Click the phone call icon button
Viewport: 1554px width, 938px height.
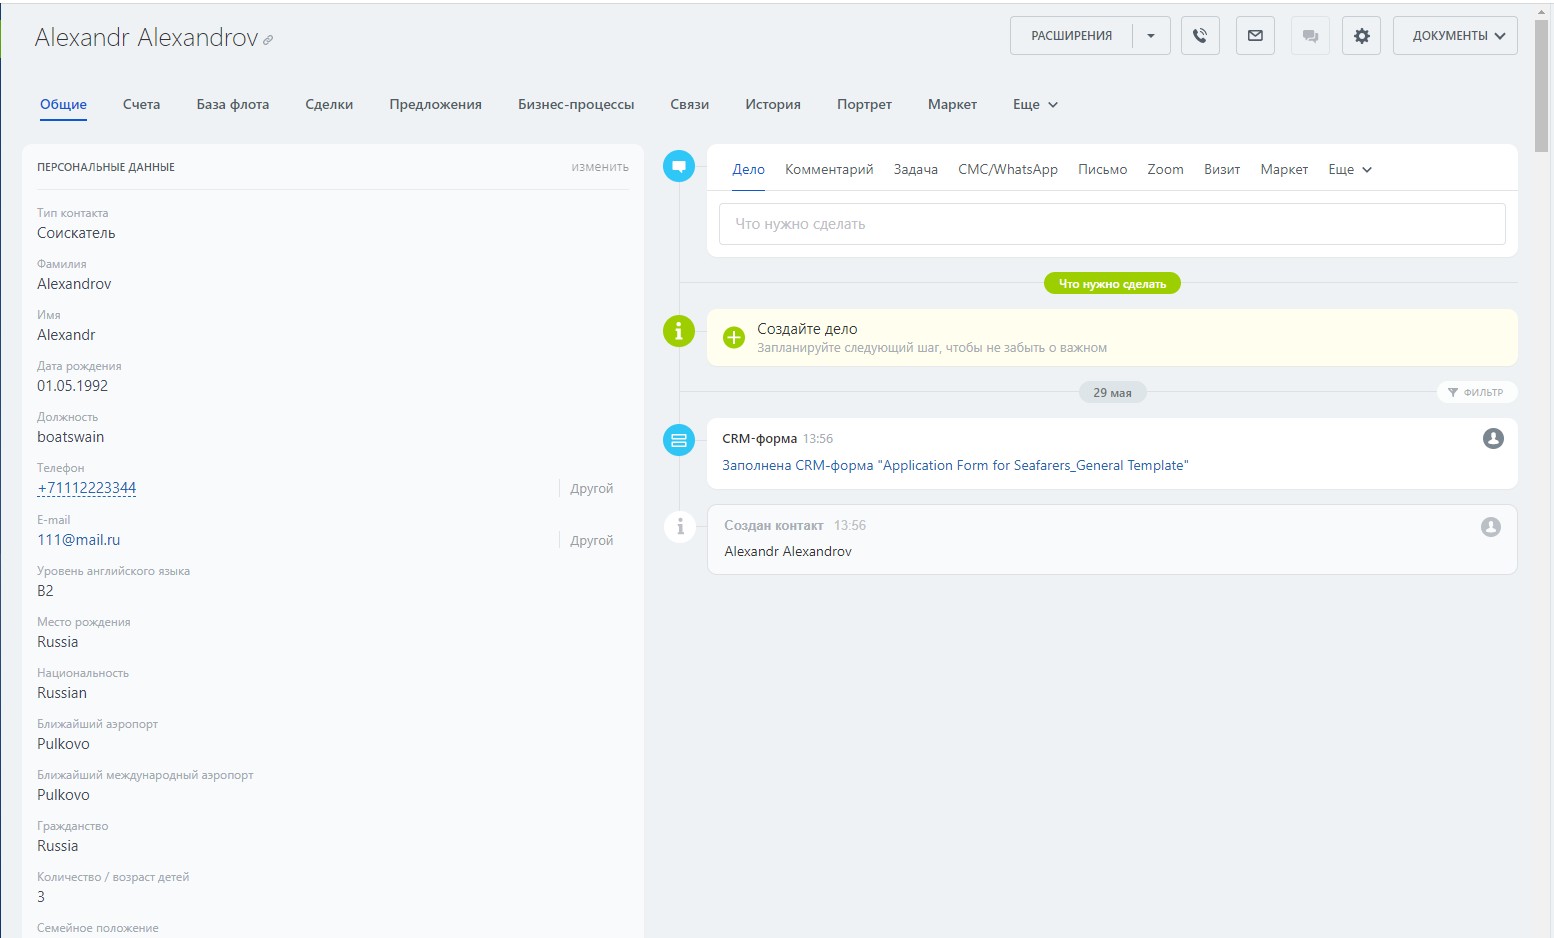[1200, 36]
